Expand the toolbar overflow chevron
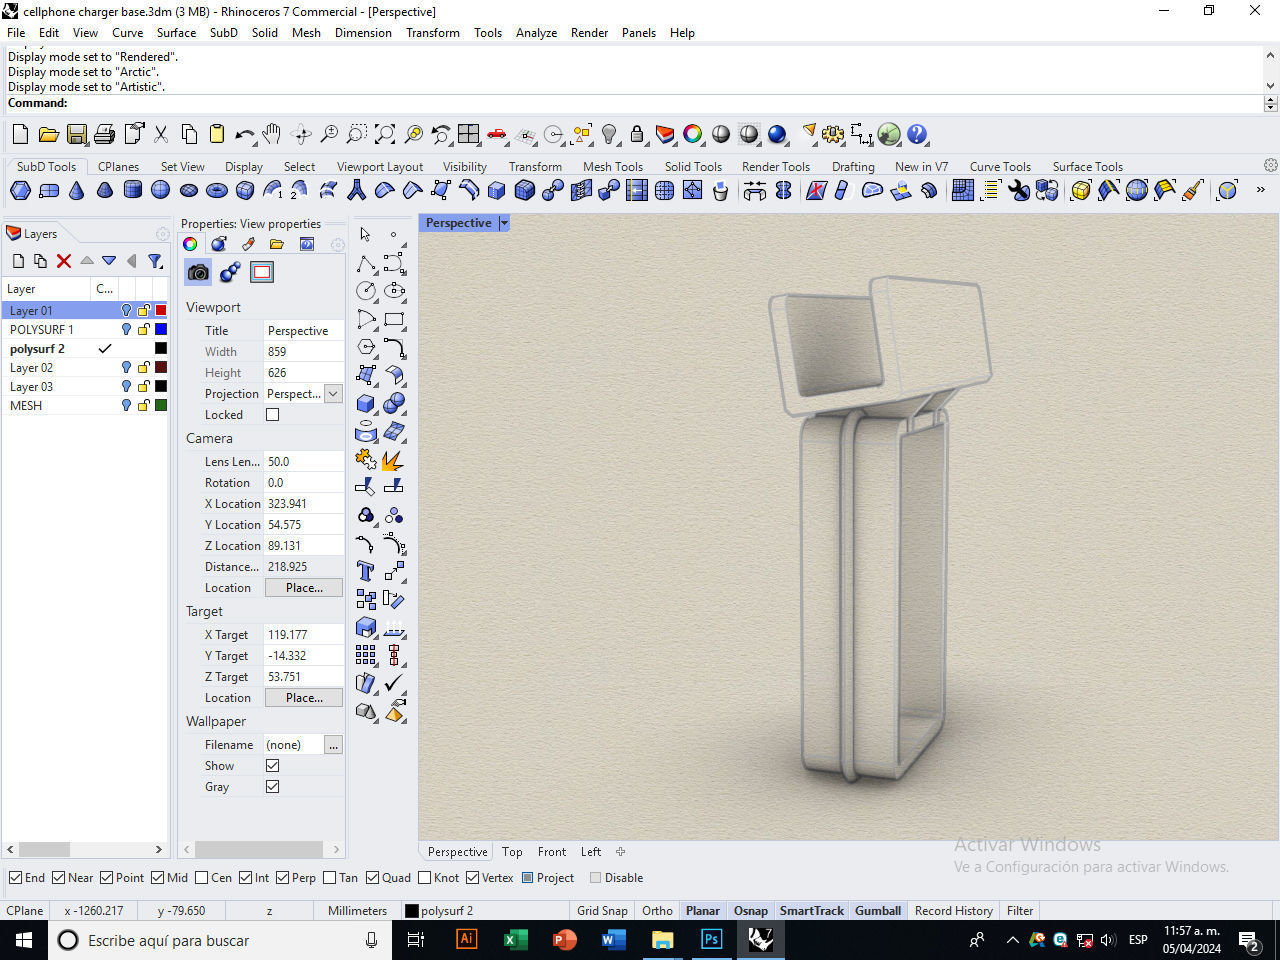Image resolution: width=1280 pixels, height=960 pixels. tap(1260, 190)
